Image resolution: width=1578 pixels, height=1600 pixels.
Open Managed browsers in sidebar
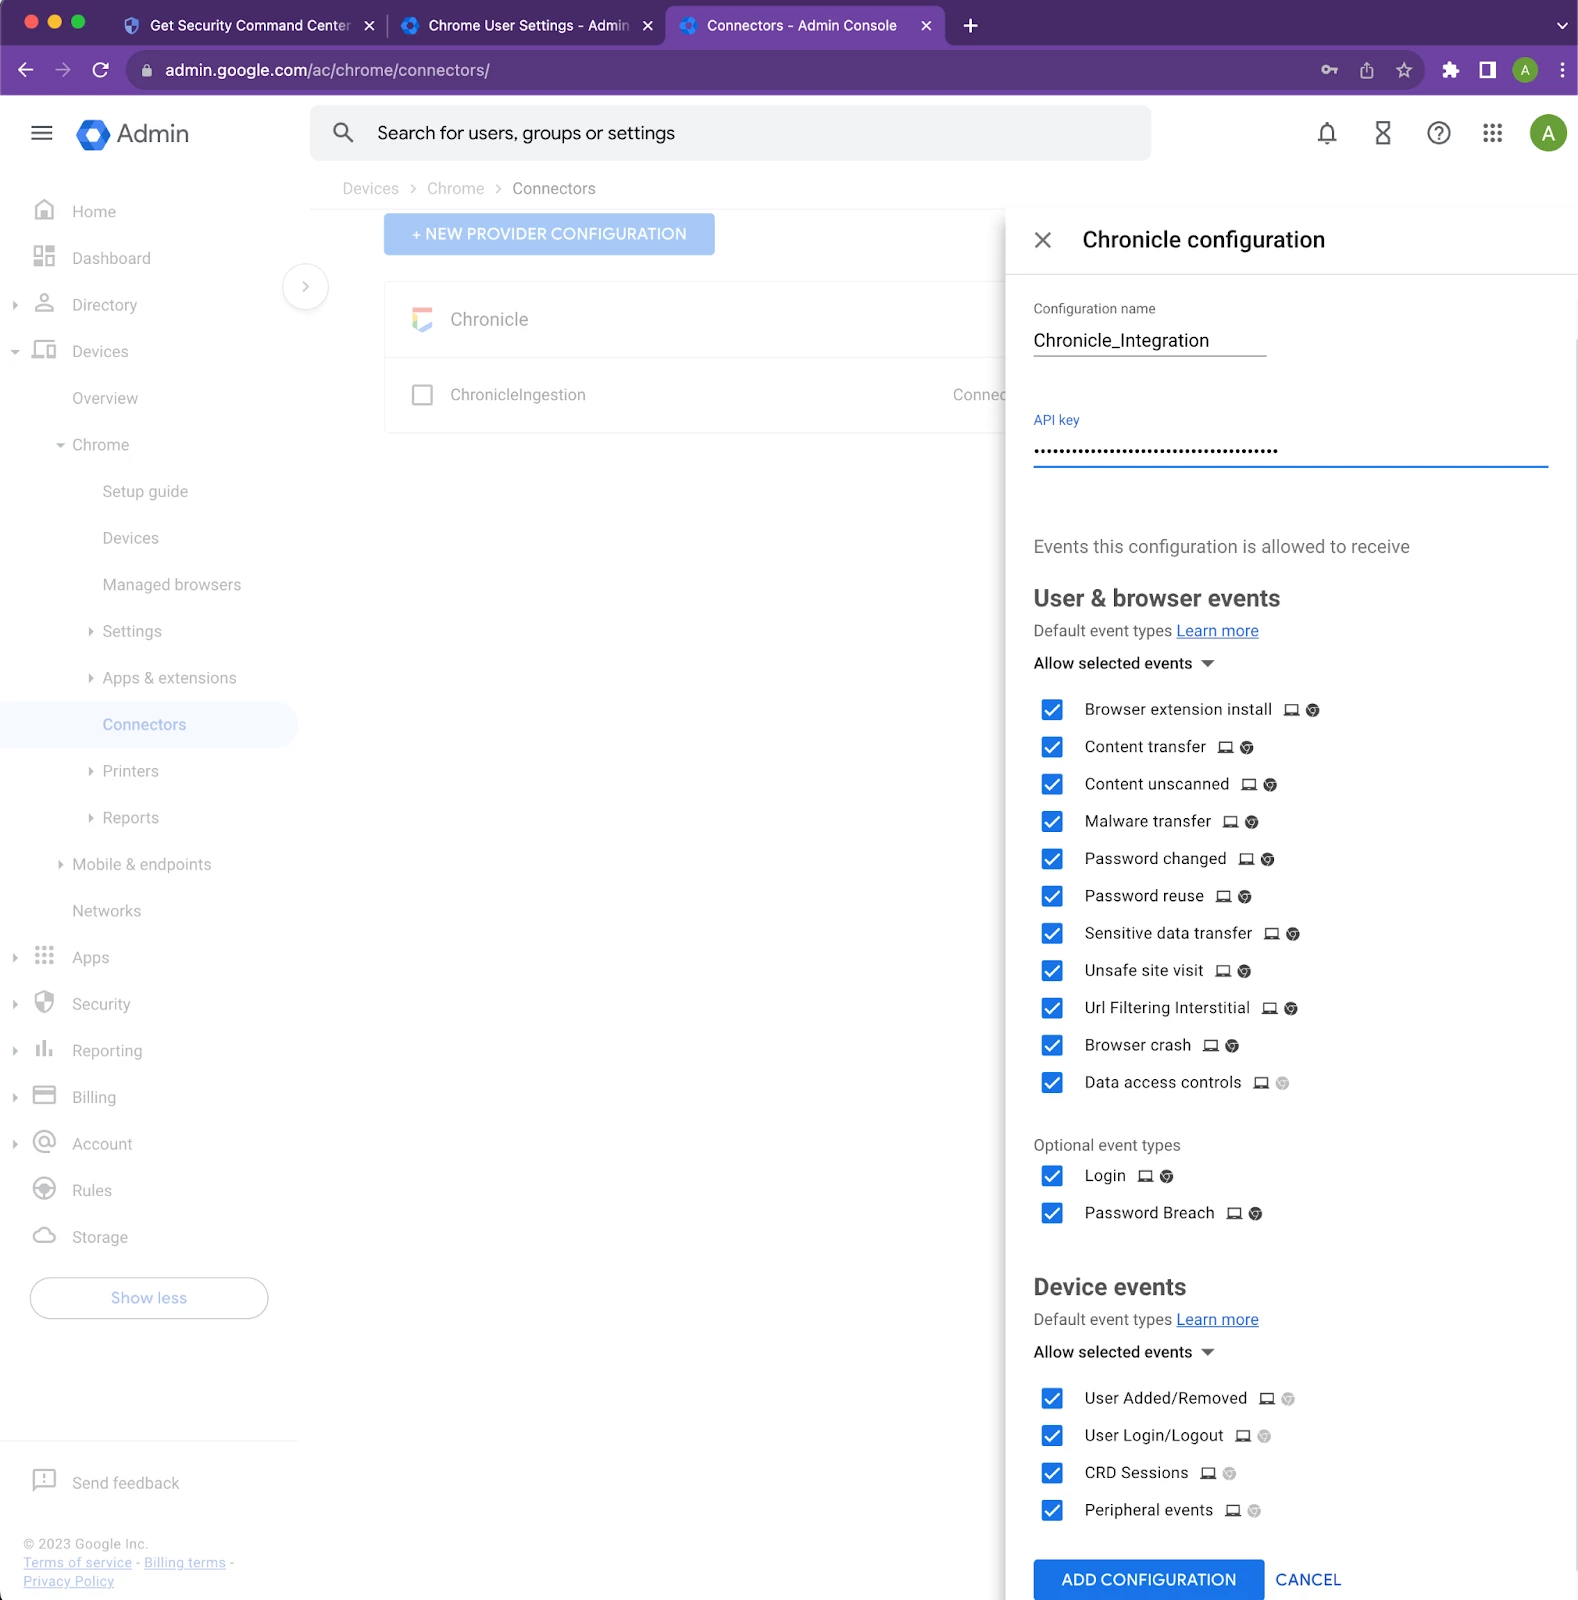tap(172, 585)
